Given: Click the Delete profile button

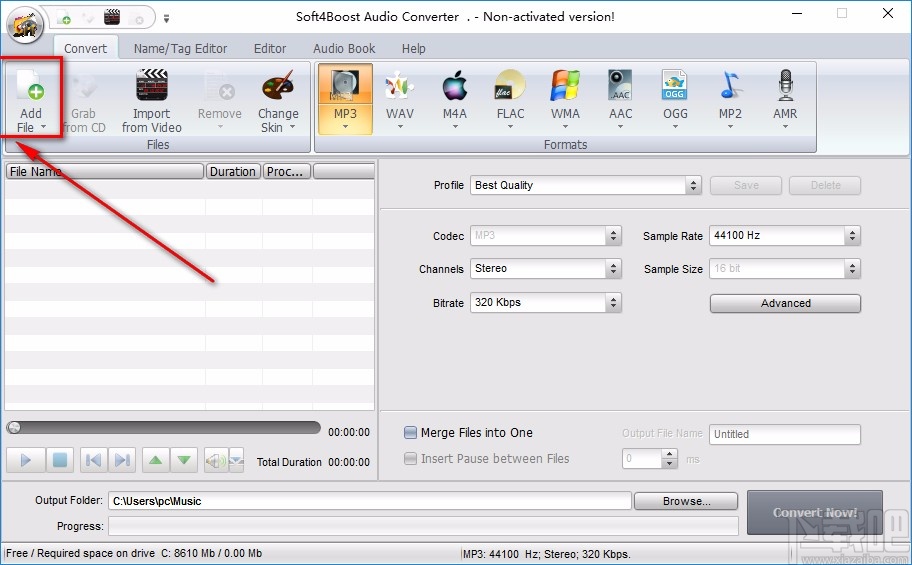Looking at the screenshot, I should click(x=825, y=185).
